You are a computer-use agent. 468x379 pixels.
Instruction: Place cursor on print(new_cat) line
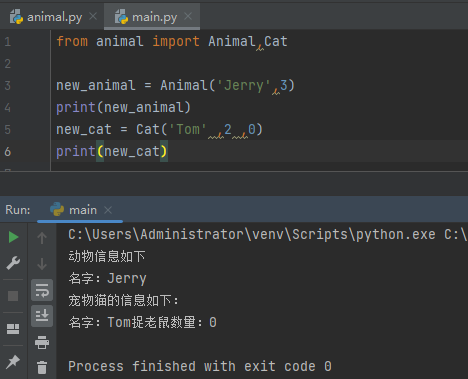pyautogui.click(x=112, y=152)
